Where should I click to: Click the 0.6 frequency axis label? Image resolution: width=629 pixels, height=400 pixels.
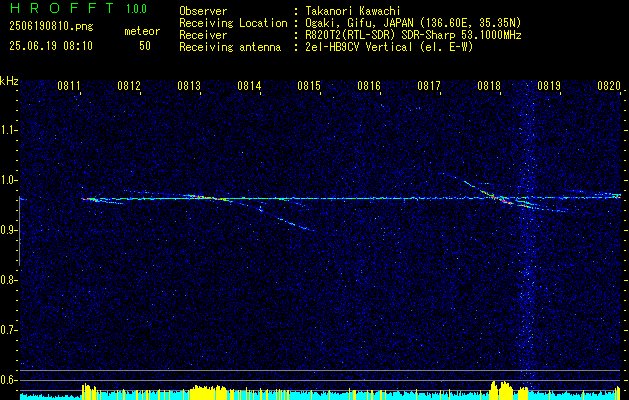[8, 380]
